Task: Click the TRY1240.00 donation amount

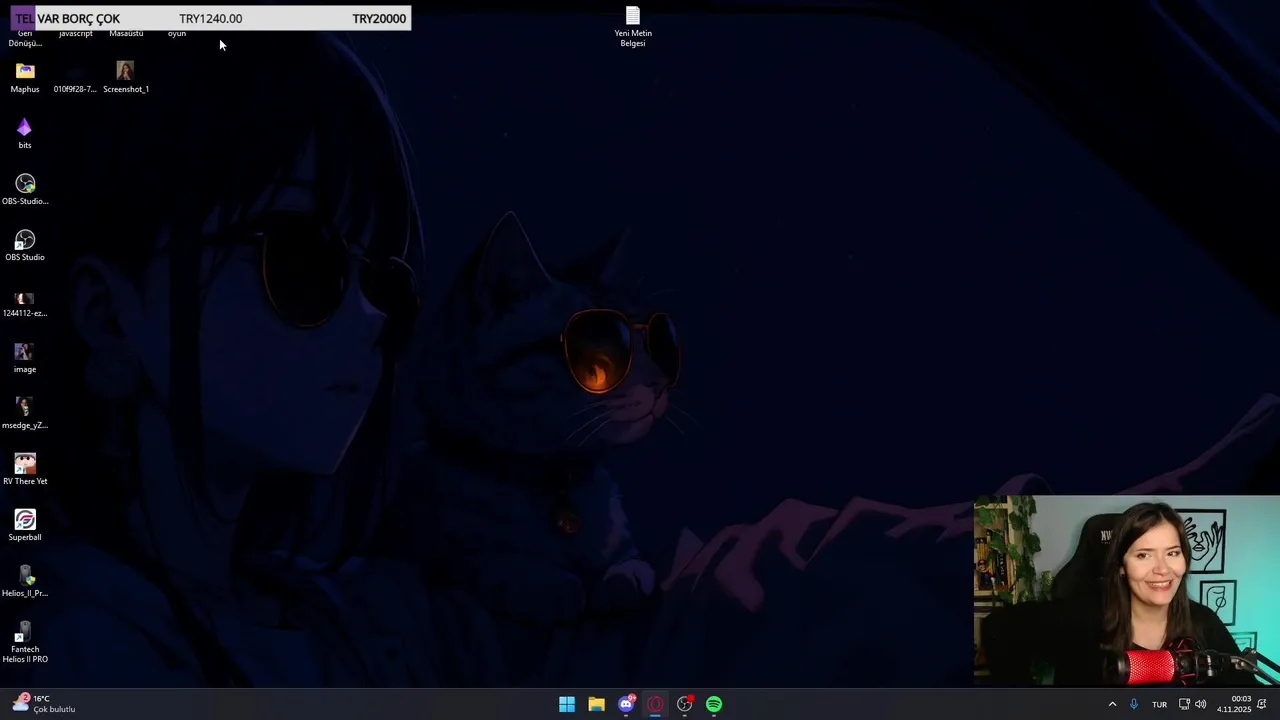Action: tap(211, 19)
